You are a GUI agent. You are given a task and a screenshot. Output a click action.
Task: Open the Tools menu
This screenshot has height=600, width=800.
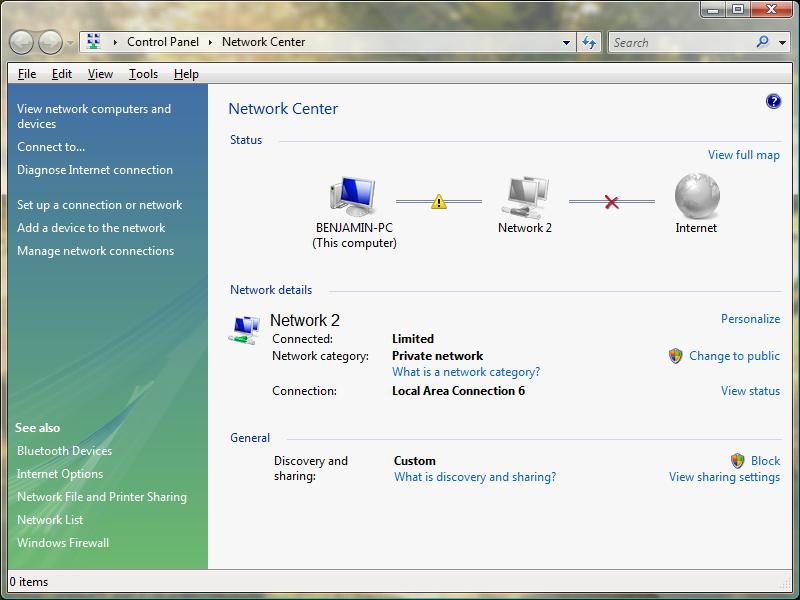143,74
